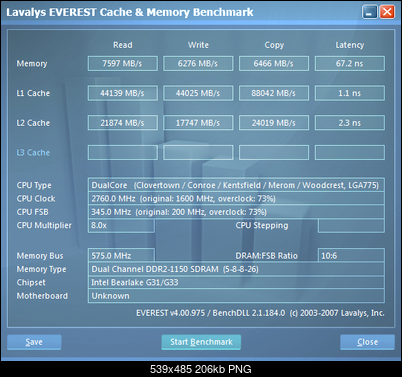402x377 pixels.
Task: Click the Memory Type DDR2-1150 field
Action: (236, 269)
